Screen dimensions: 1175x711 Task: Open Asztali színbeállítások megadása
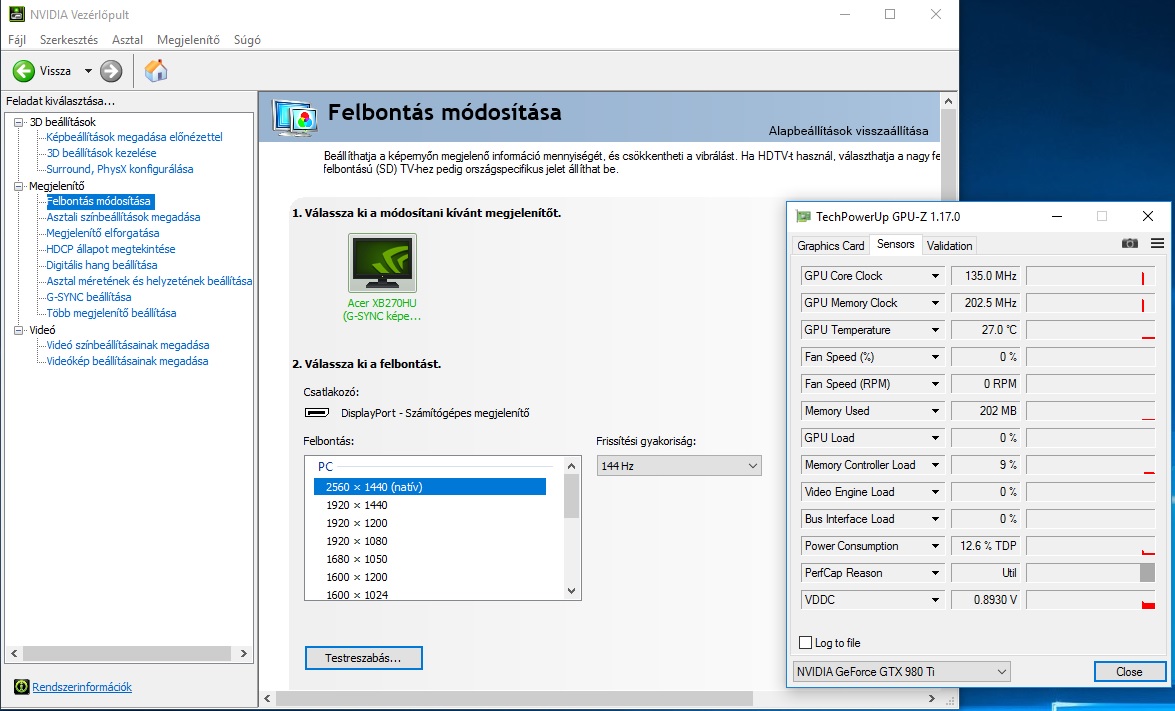[123, 217]
